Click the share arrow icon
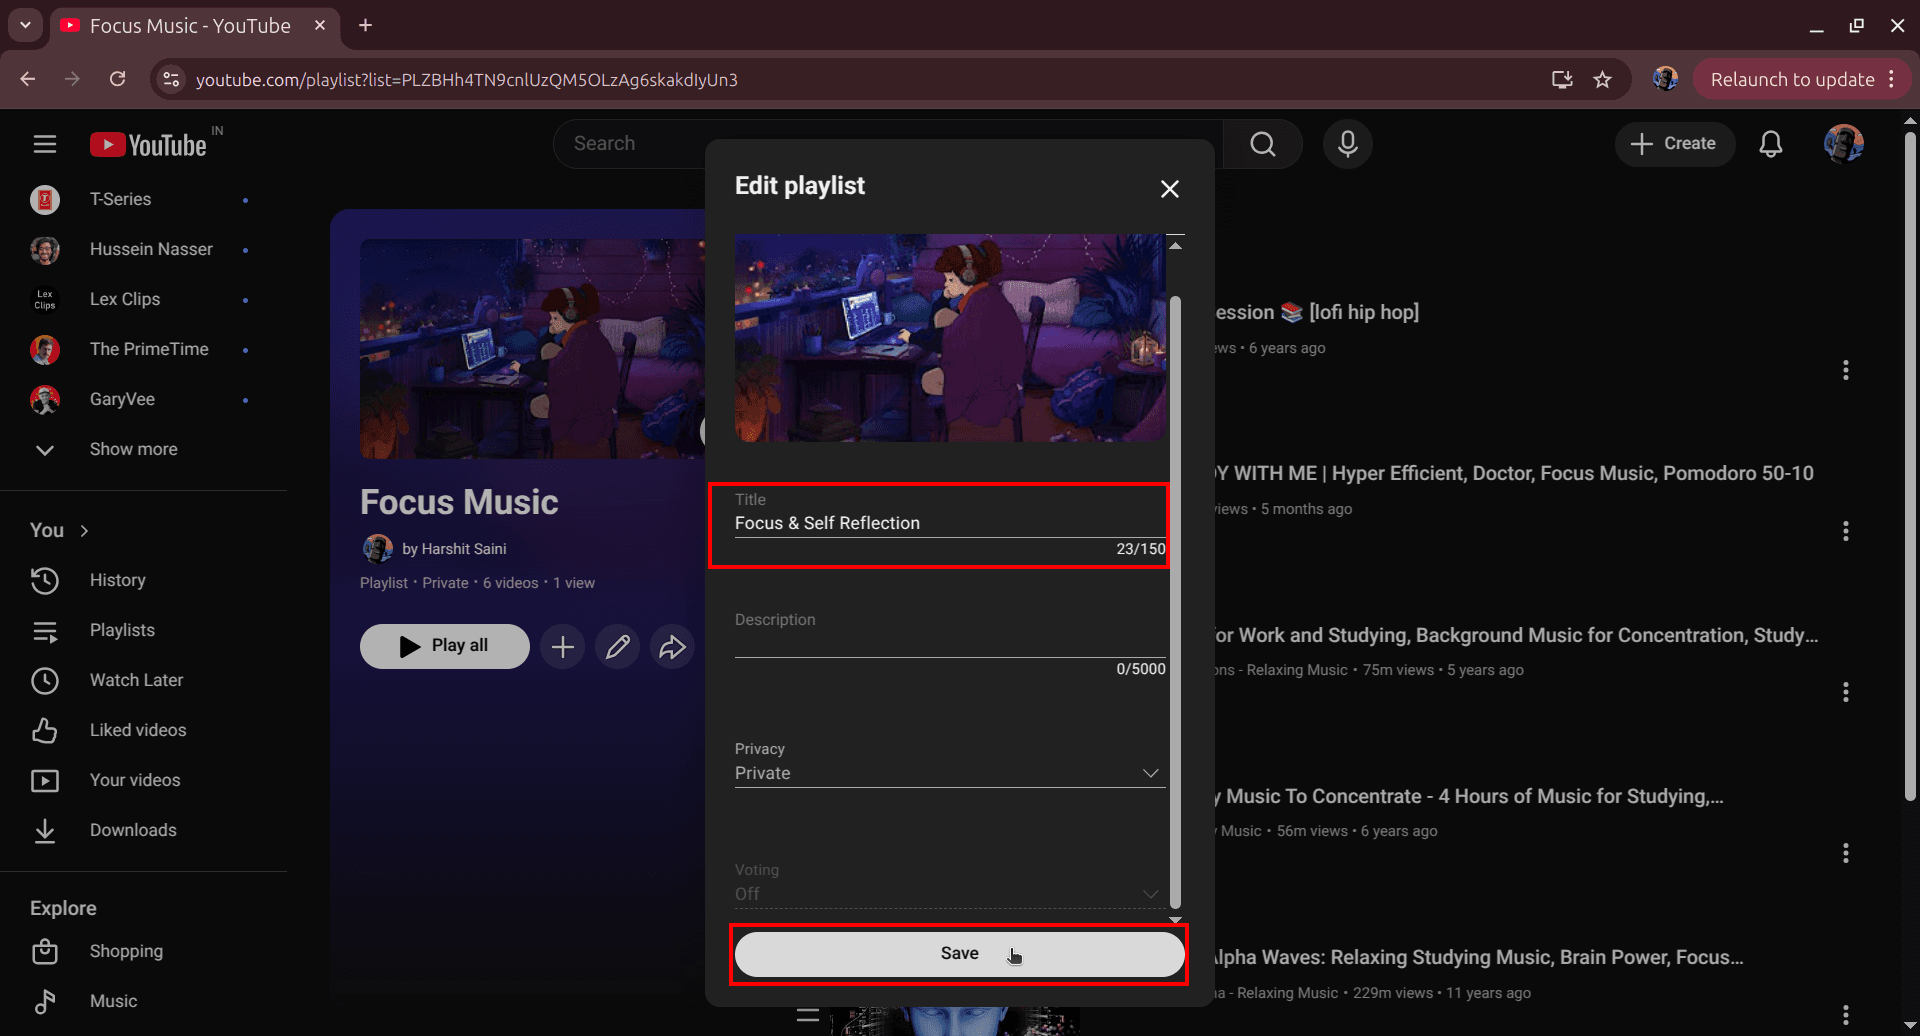Image resolution: width=1920 pixels, height=1036 pixels. point(673,647)
